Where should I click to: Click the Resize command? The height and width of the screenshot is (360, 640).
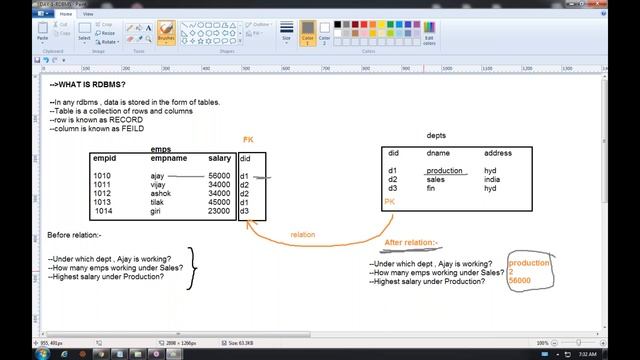click(105, 33)
